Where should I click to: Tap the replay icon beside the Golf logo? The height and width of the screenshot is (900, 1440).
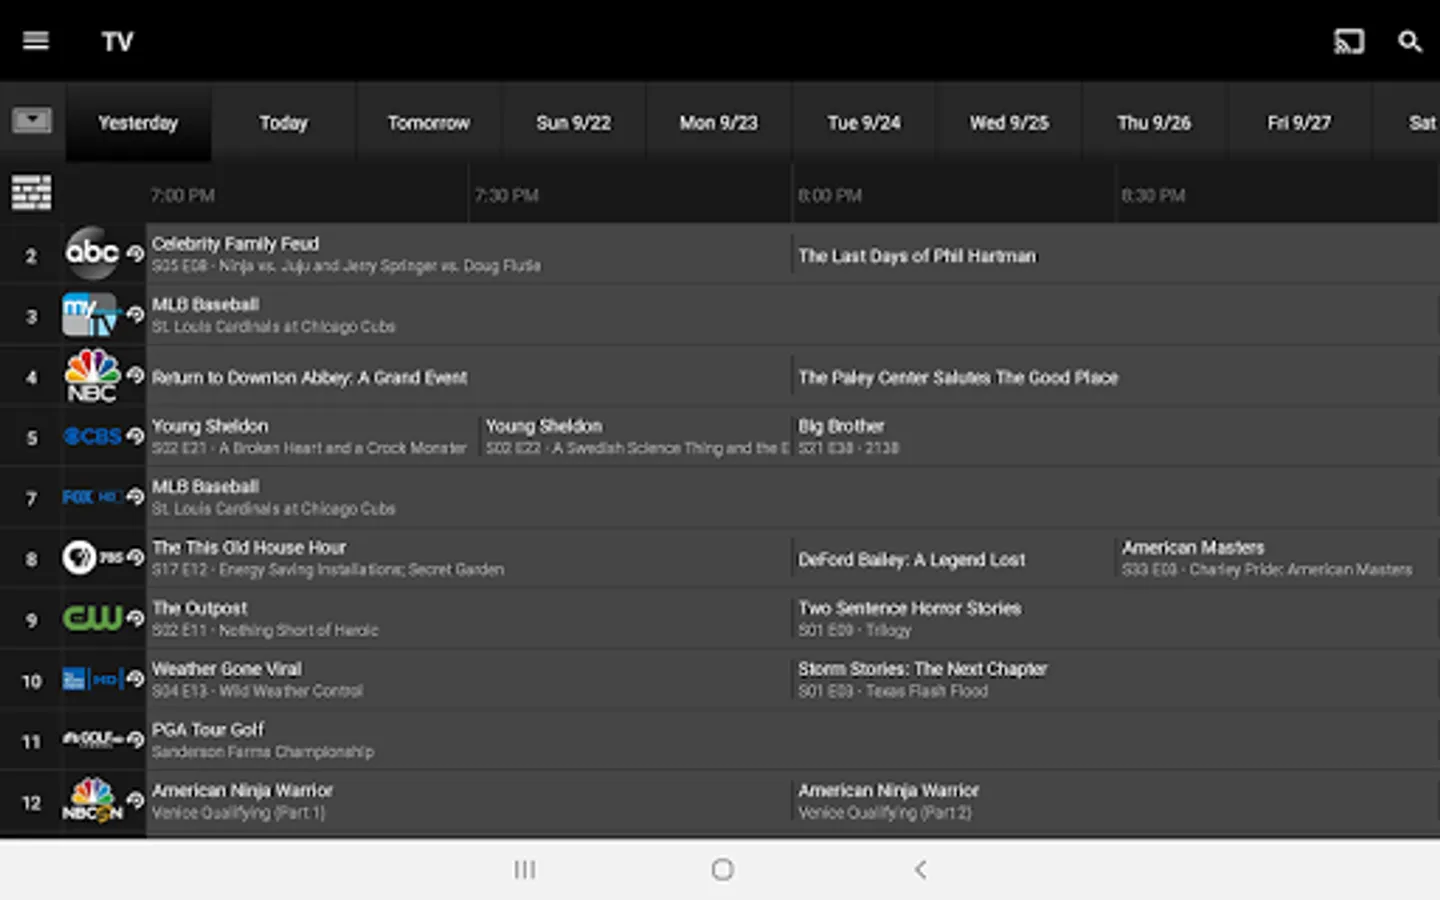coord(135,739)
